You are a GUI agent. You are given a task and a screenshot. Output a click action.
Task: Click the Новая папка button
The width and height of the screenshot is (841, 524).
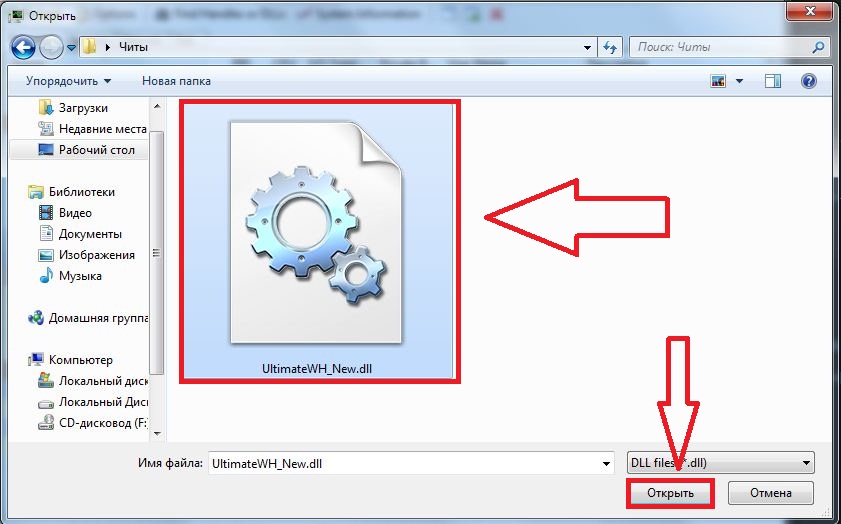click(176, 80)
